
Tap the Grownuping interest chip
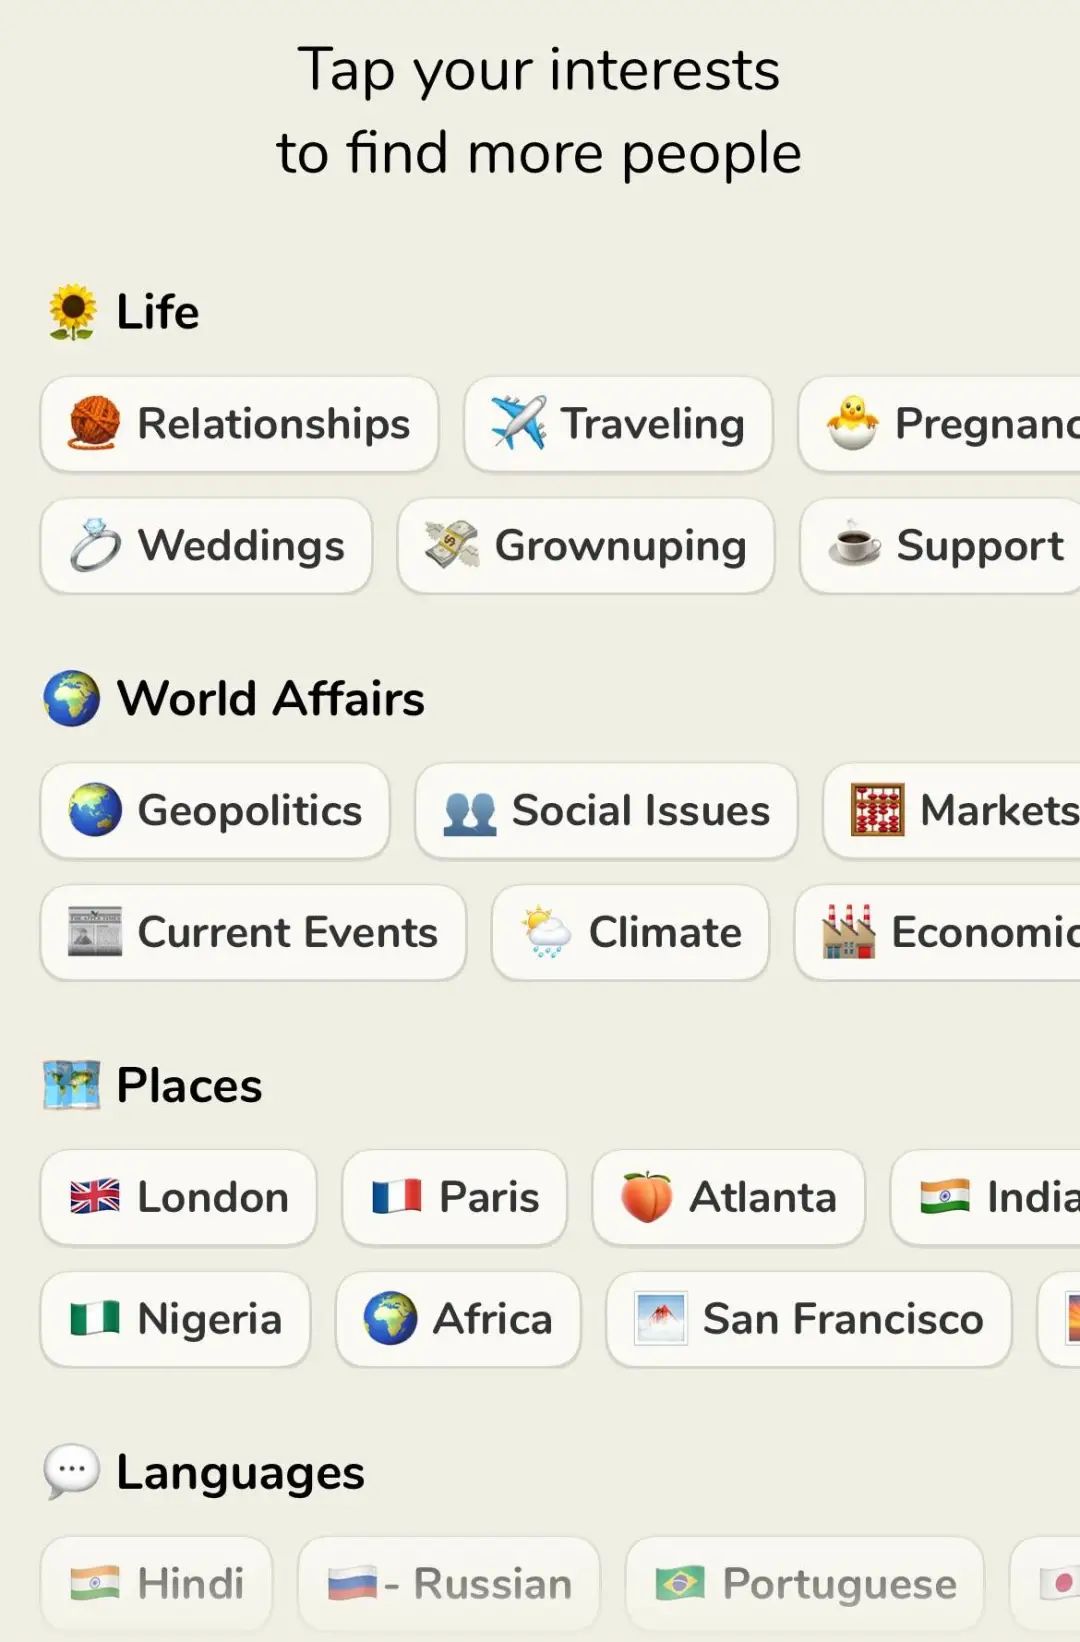586,546
